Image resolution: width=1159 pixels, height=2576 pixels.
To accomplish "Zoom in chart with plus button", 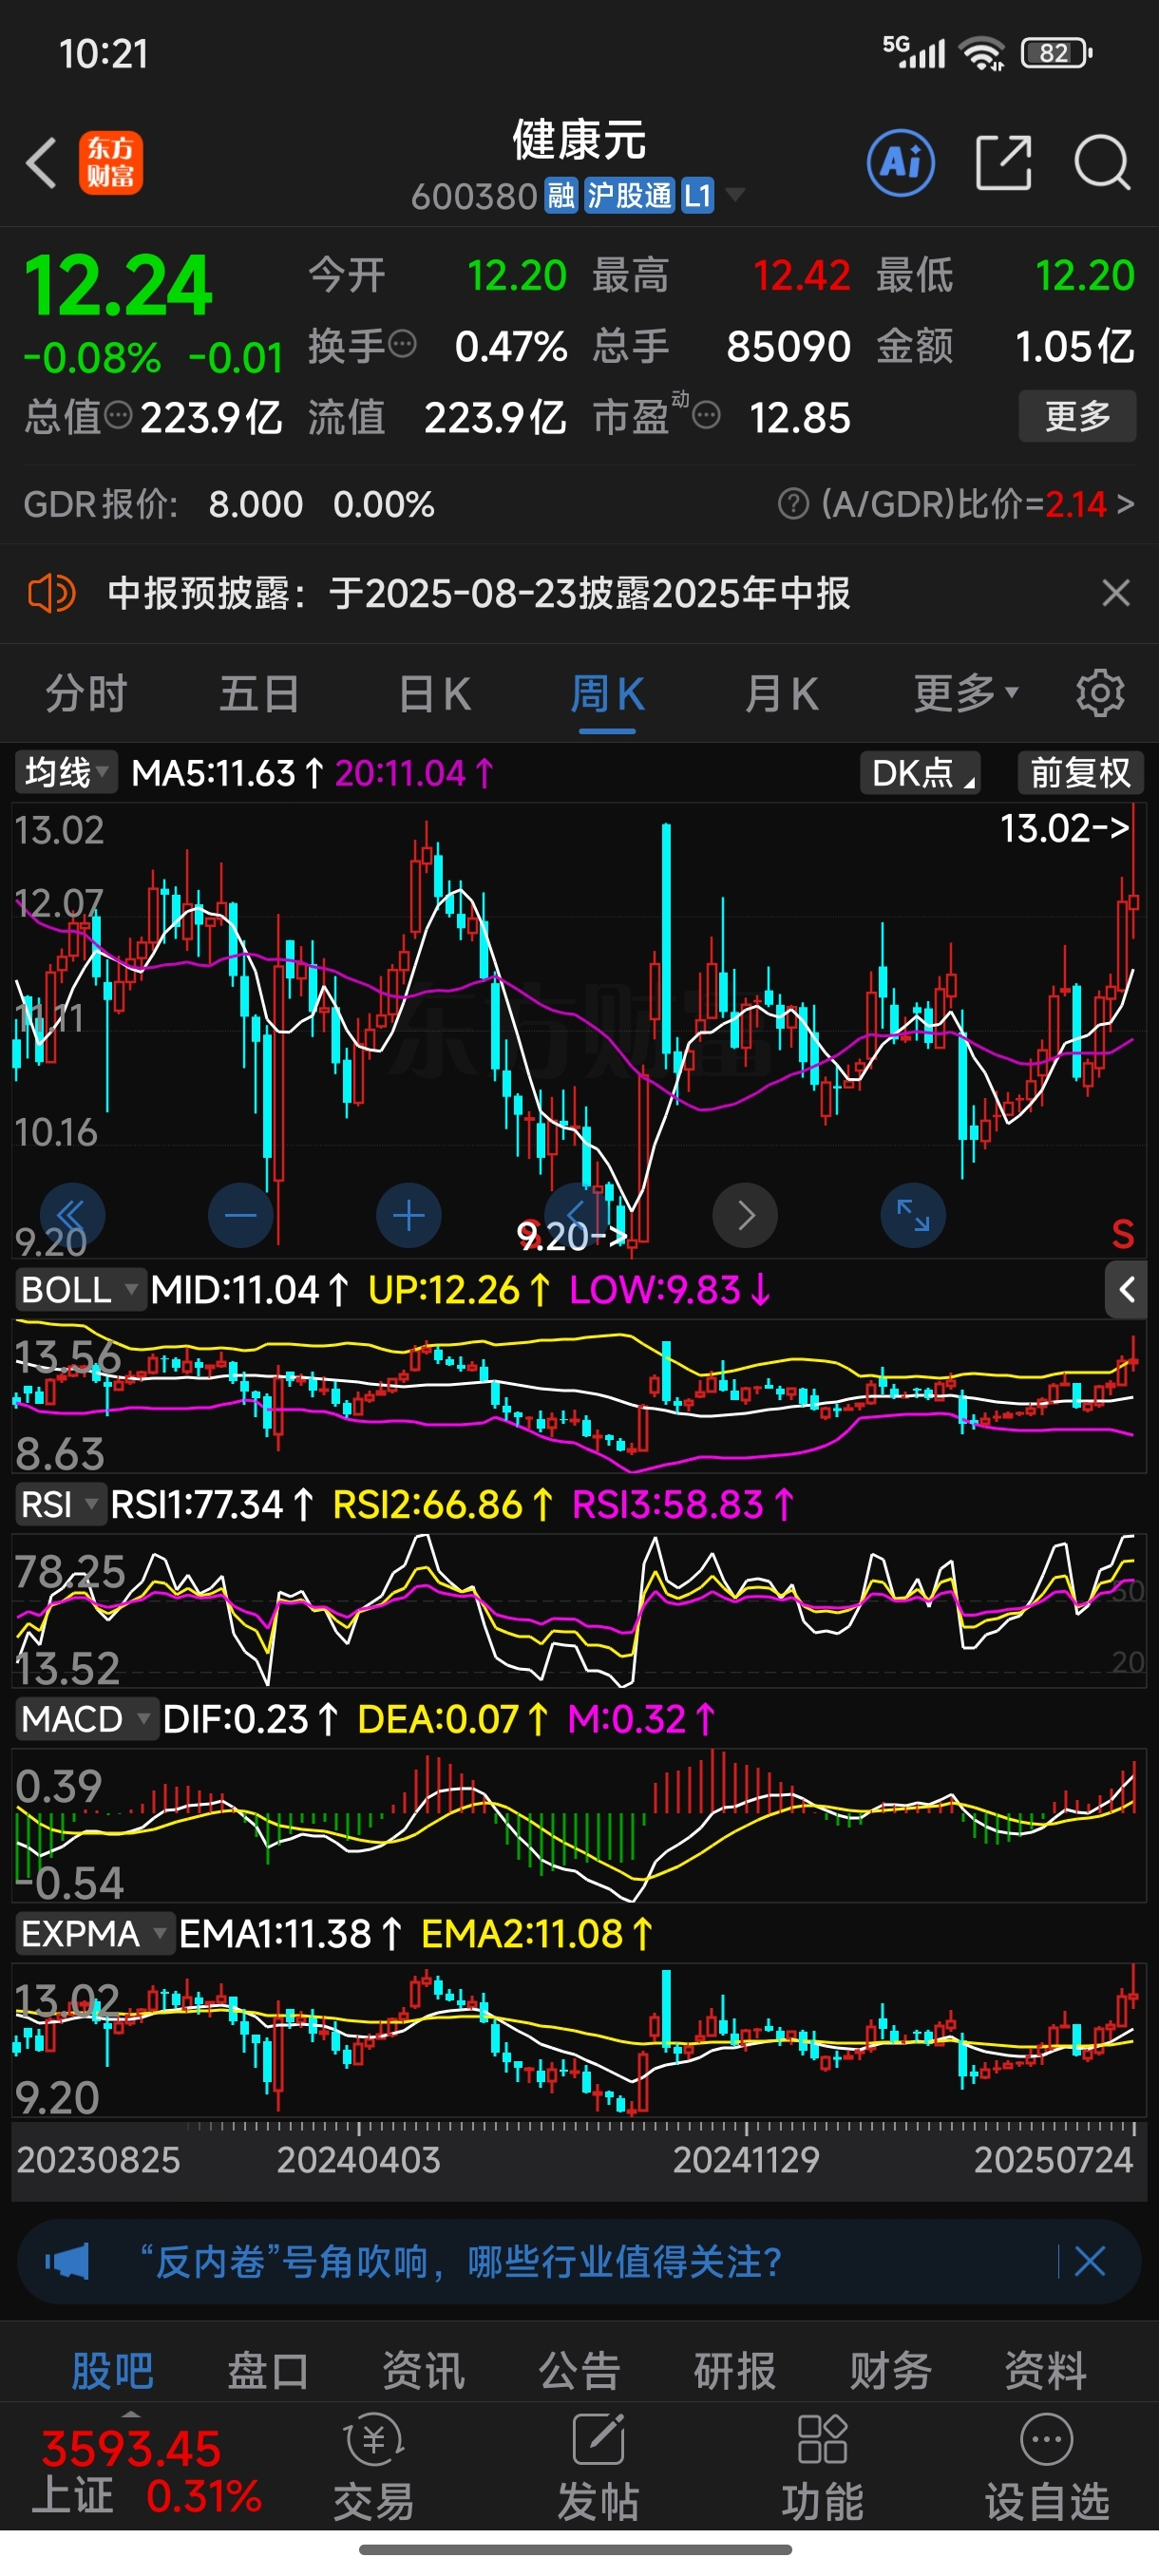I will coord(408,1215).
